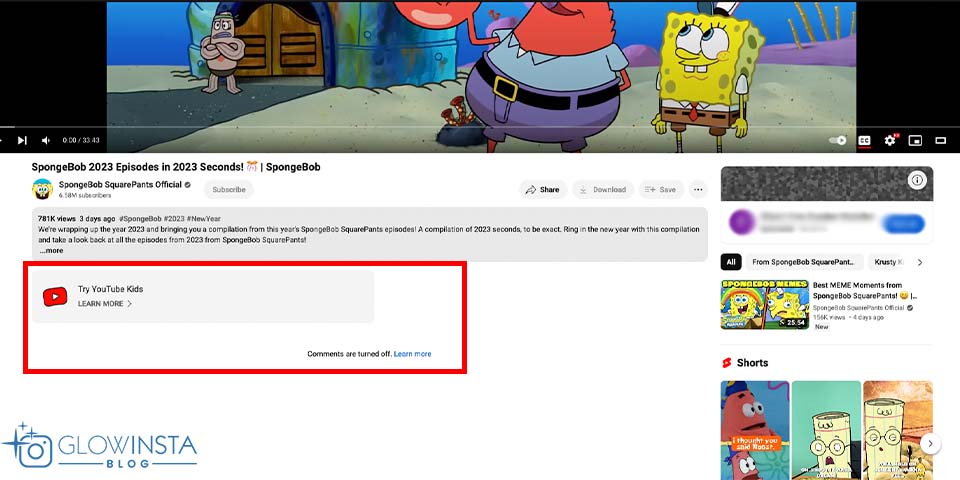Open LEARN MORE for YouTube Kids

pyautogui.click(x=105, y=304)
